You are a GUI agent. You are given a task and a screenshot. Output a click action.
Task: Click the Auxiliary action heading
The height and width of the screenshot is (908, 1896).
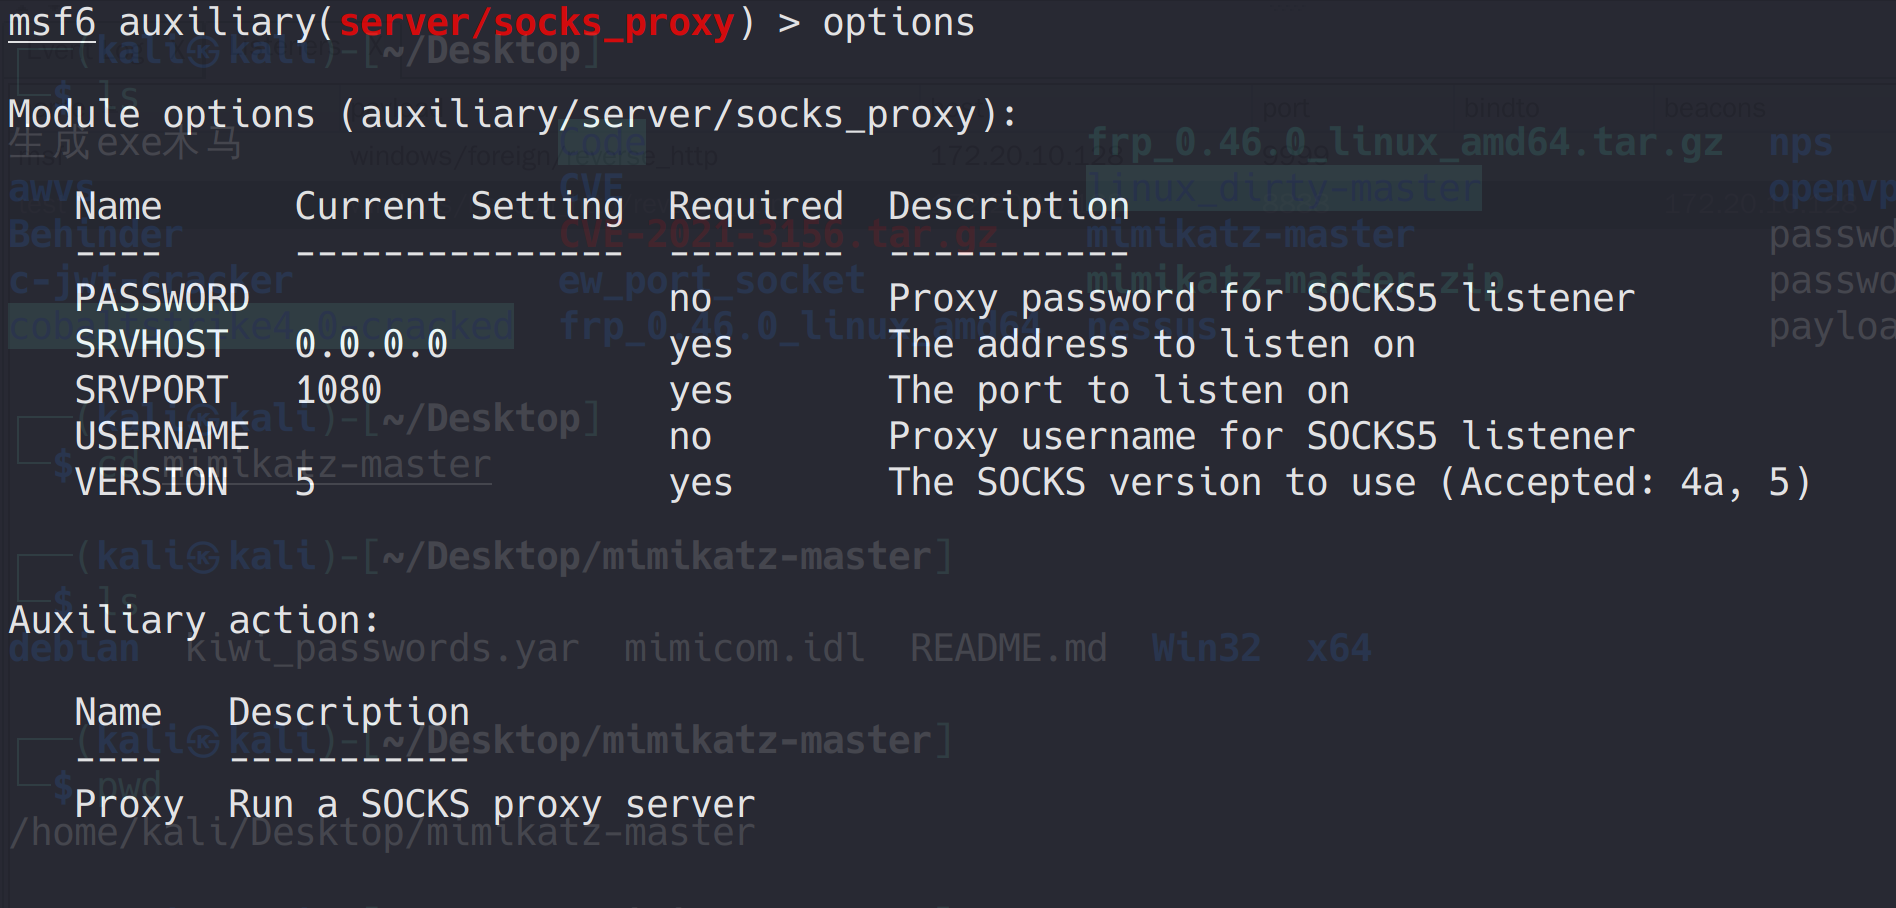click(x=194, y=621)
